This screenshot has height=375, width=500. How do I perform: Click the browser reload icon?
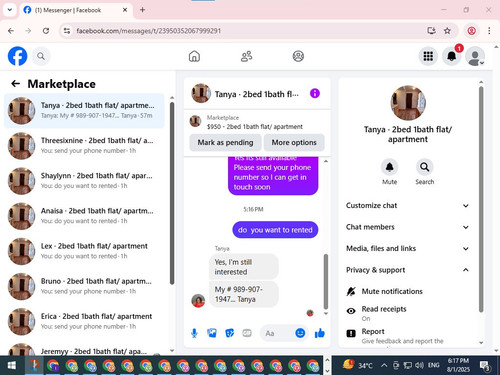click(46, 31)
